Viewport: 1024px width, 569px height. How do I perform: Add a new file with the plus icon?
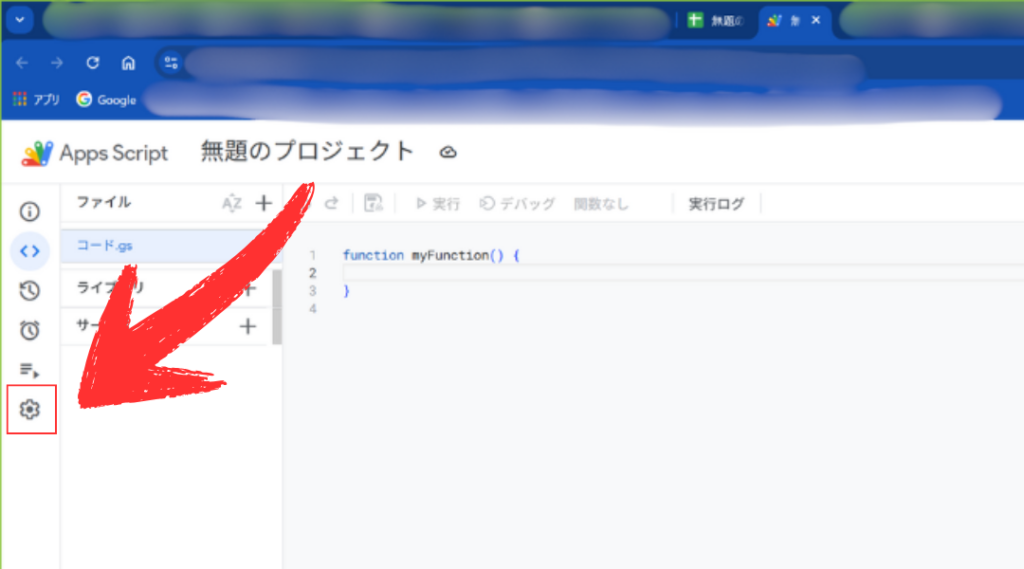coord(263,204)
